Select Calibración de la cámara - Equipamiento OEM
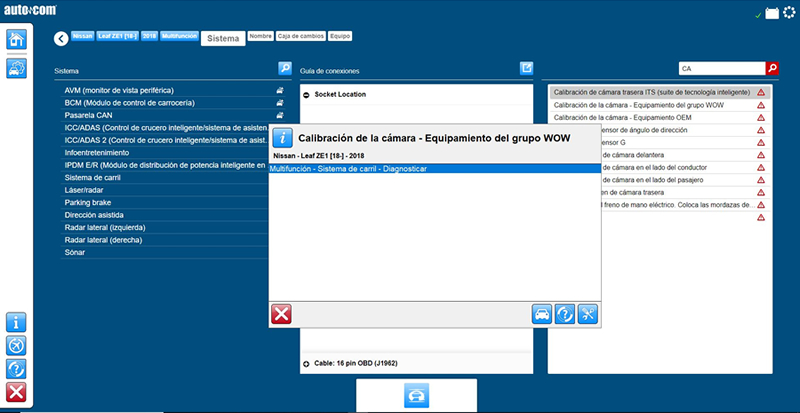The image size is (800, 413). click(660, 117)
